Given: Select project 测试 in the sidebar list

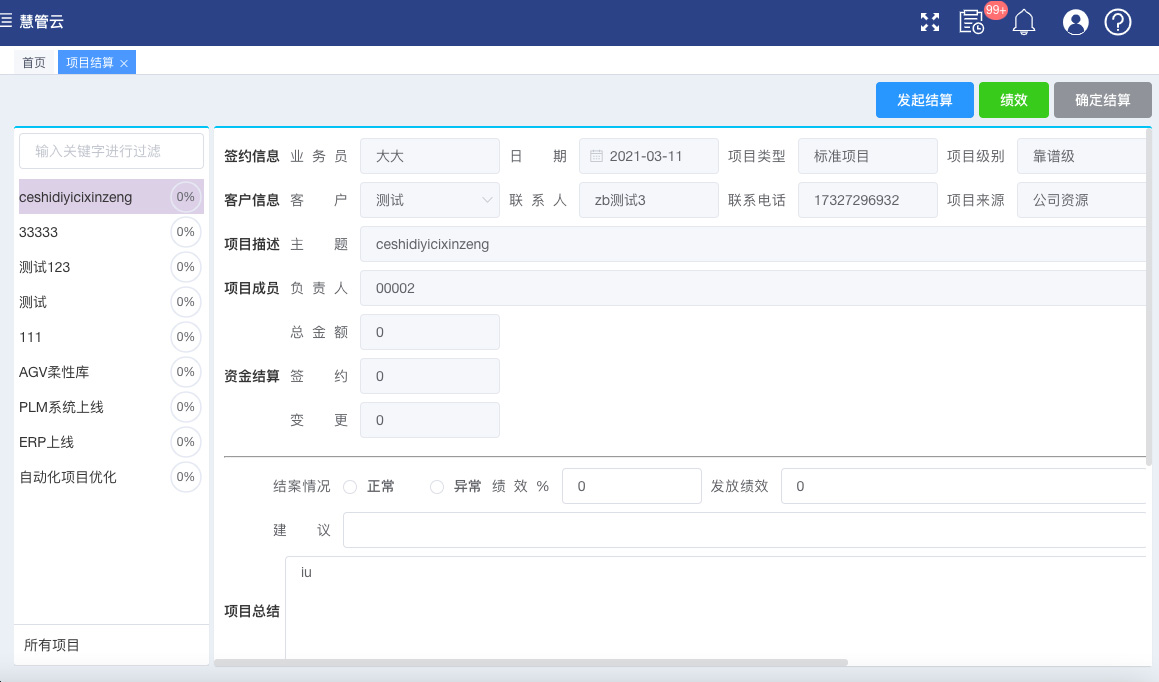Looking at the screenshot, I should pos(111,302).
